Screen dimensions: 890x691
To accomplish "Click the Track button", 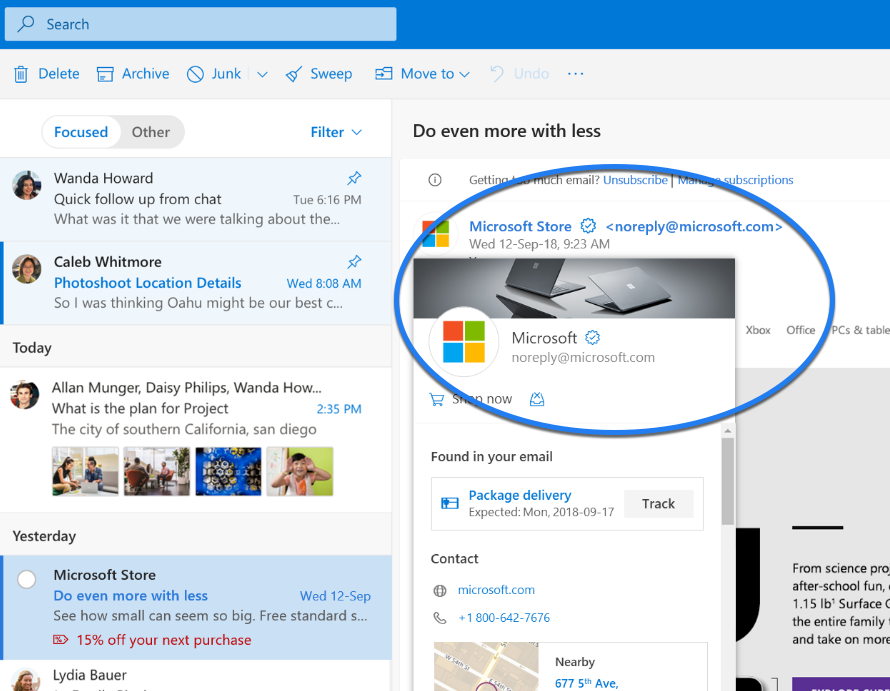I will (658, 504).
